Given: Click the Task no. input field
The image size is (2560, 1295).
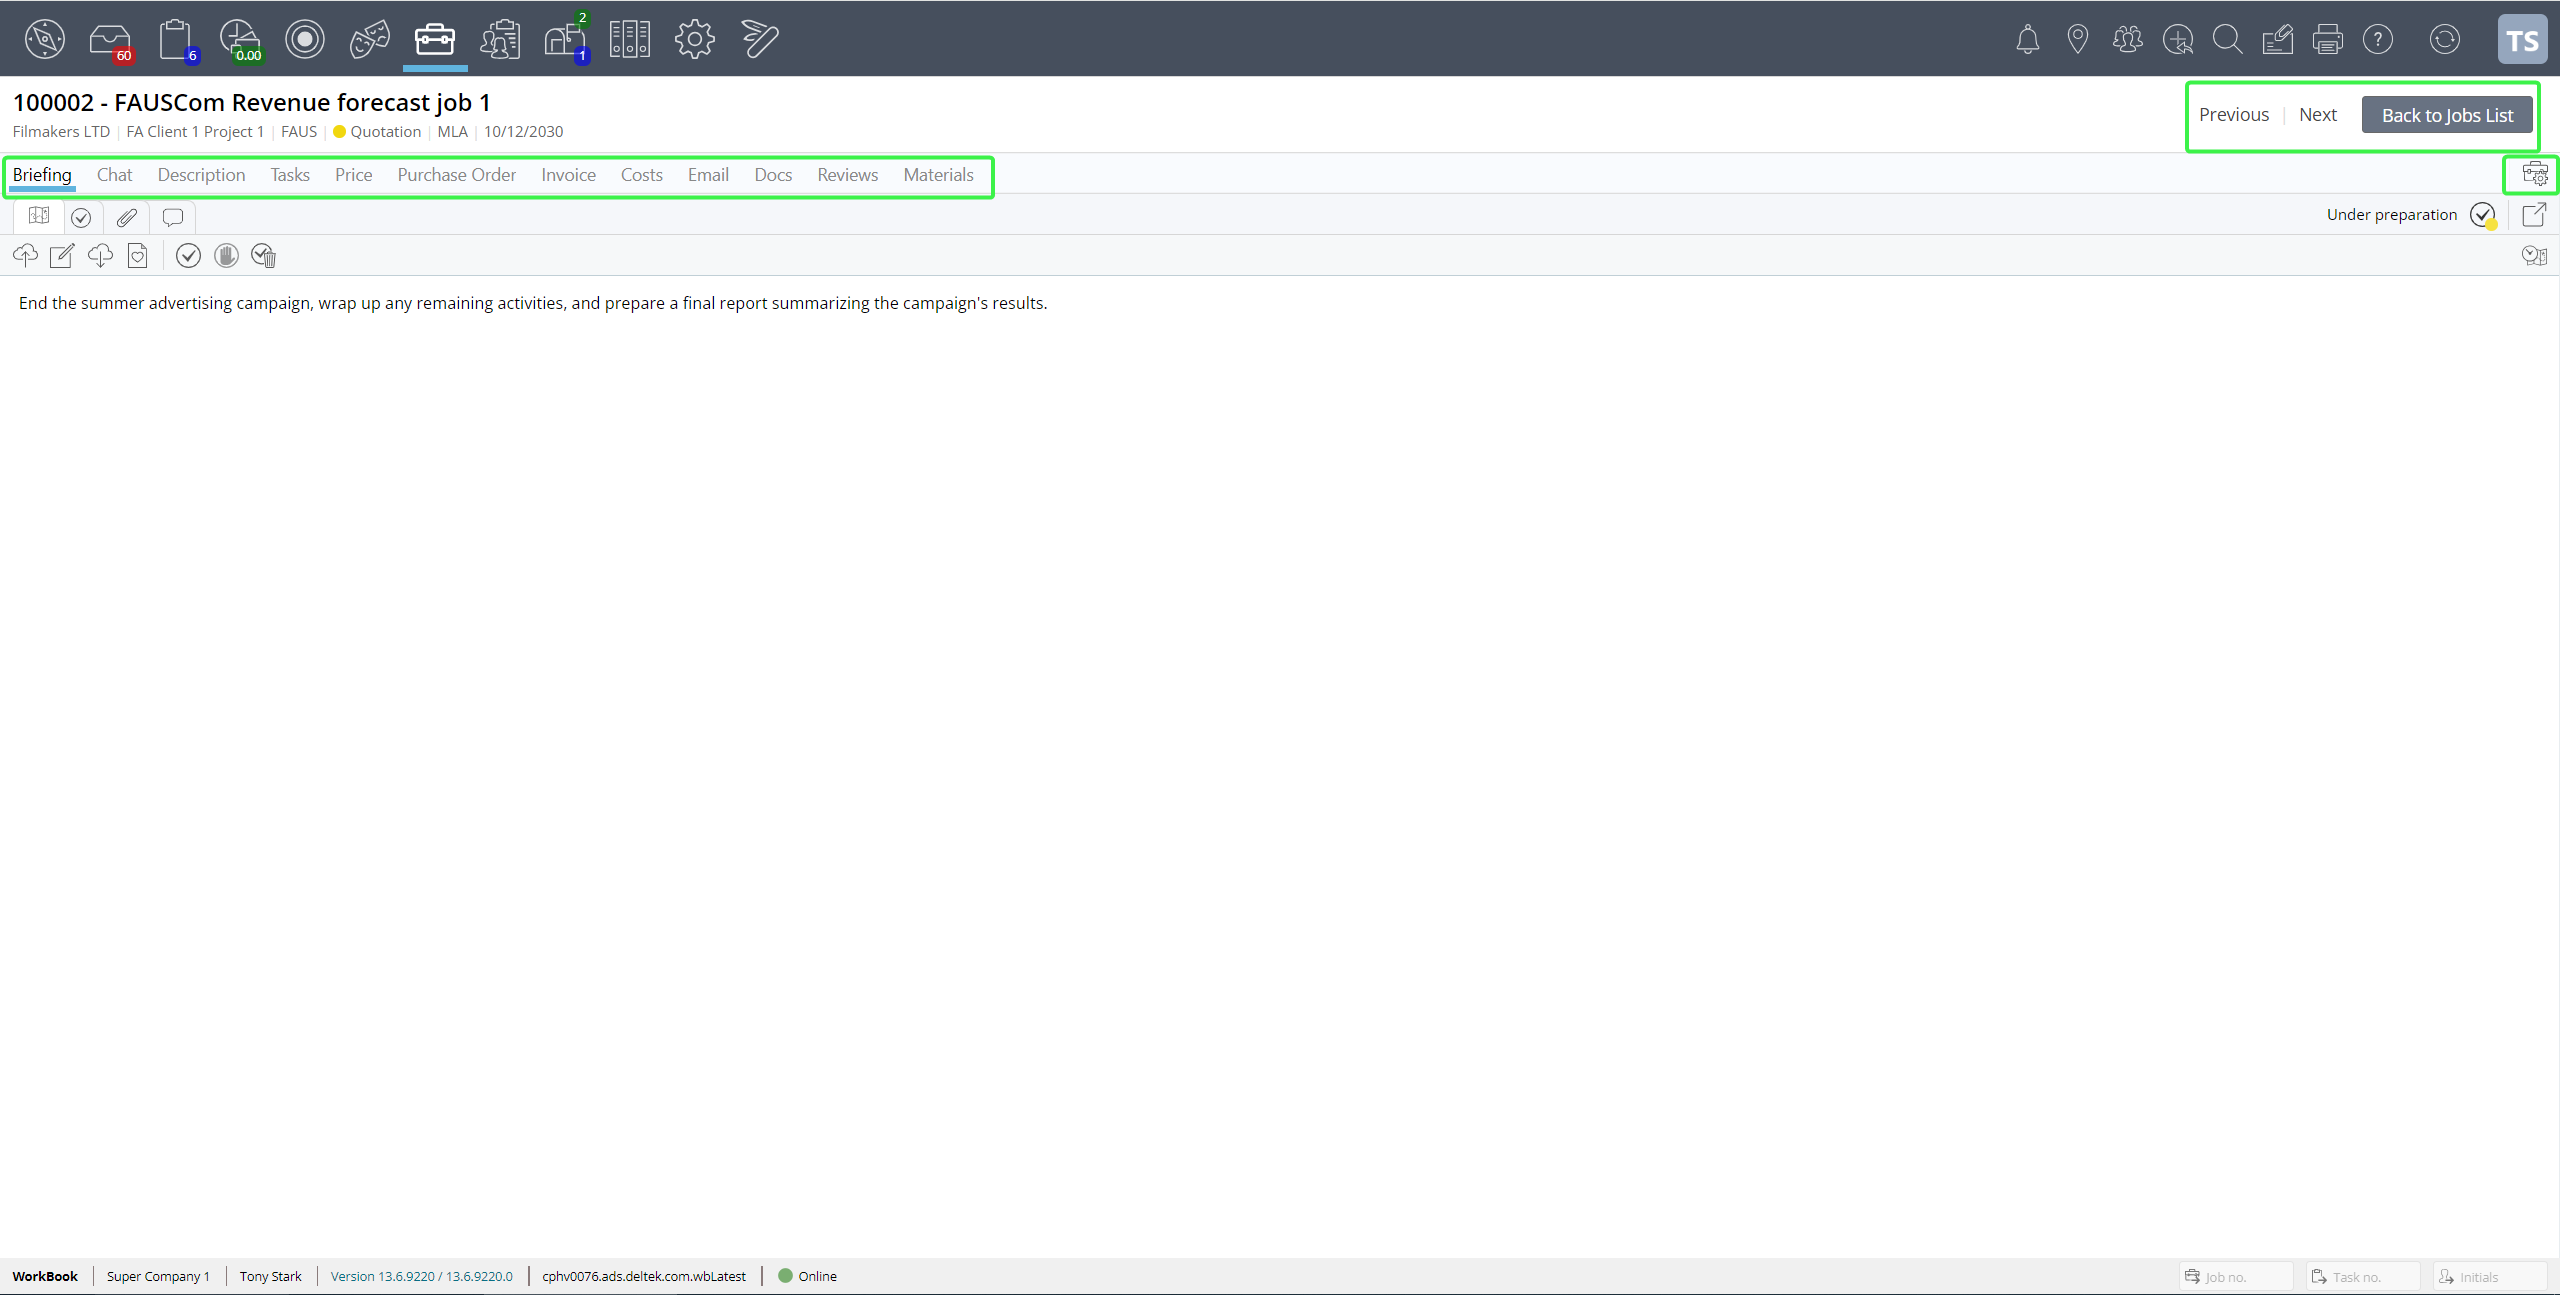Looking at the screenshot, I should tap(2363, 1276).
